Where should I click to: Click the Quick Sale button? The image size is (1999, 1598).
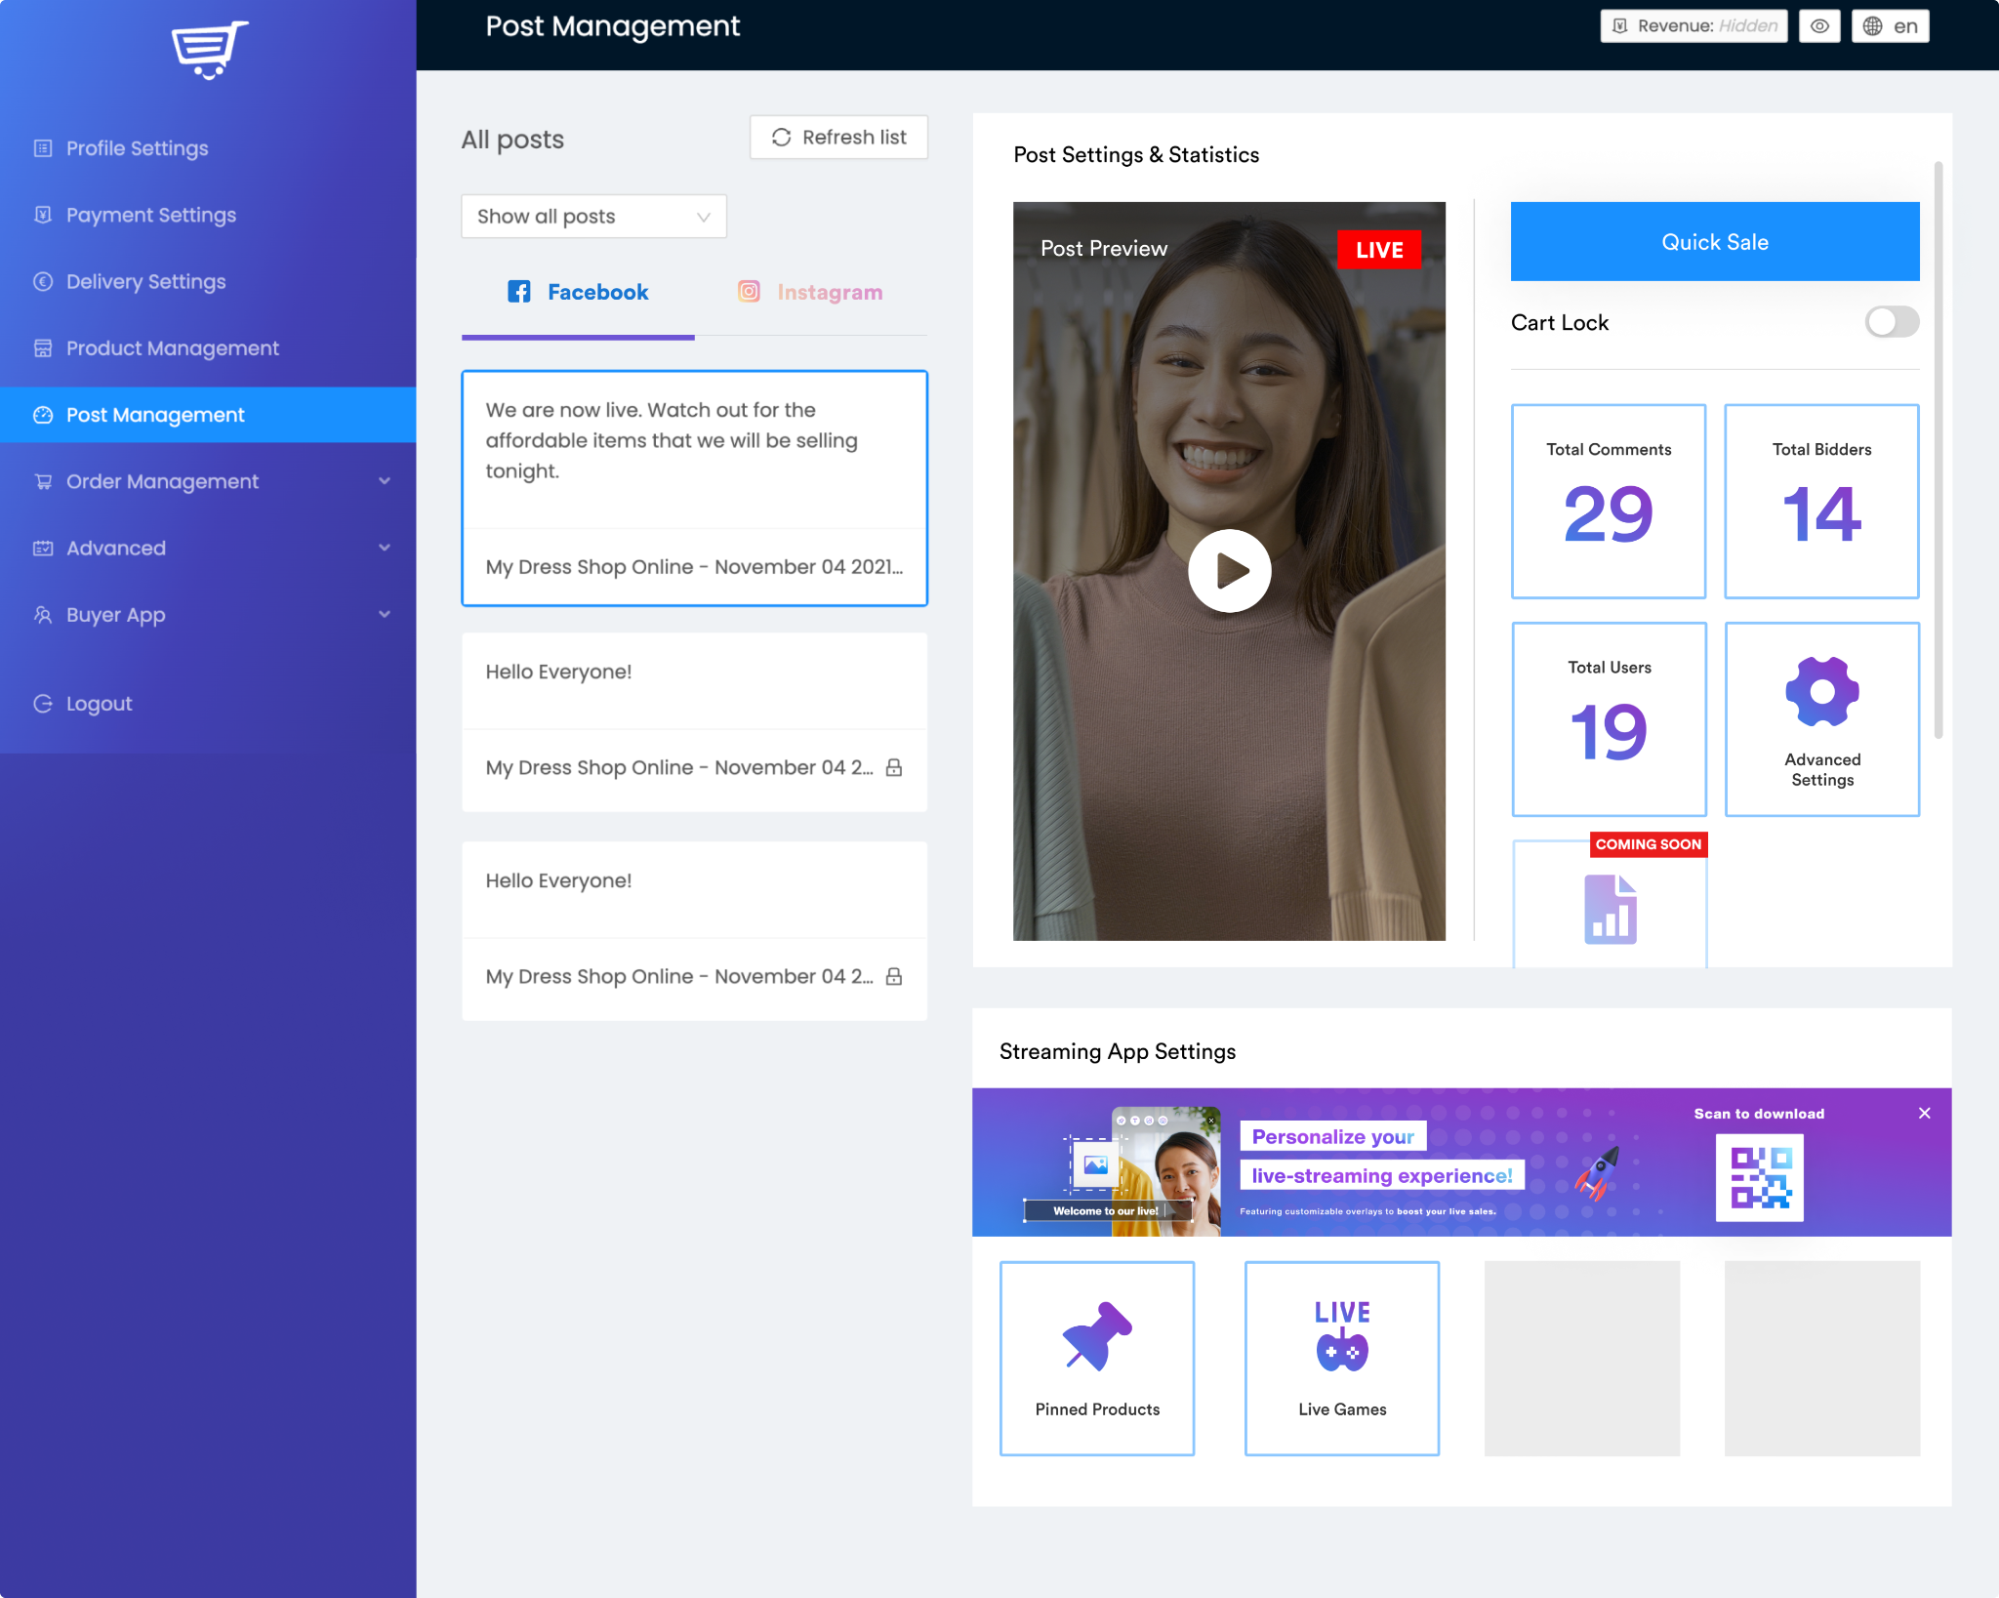(x=1714, y=242)
